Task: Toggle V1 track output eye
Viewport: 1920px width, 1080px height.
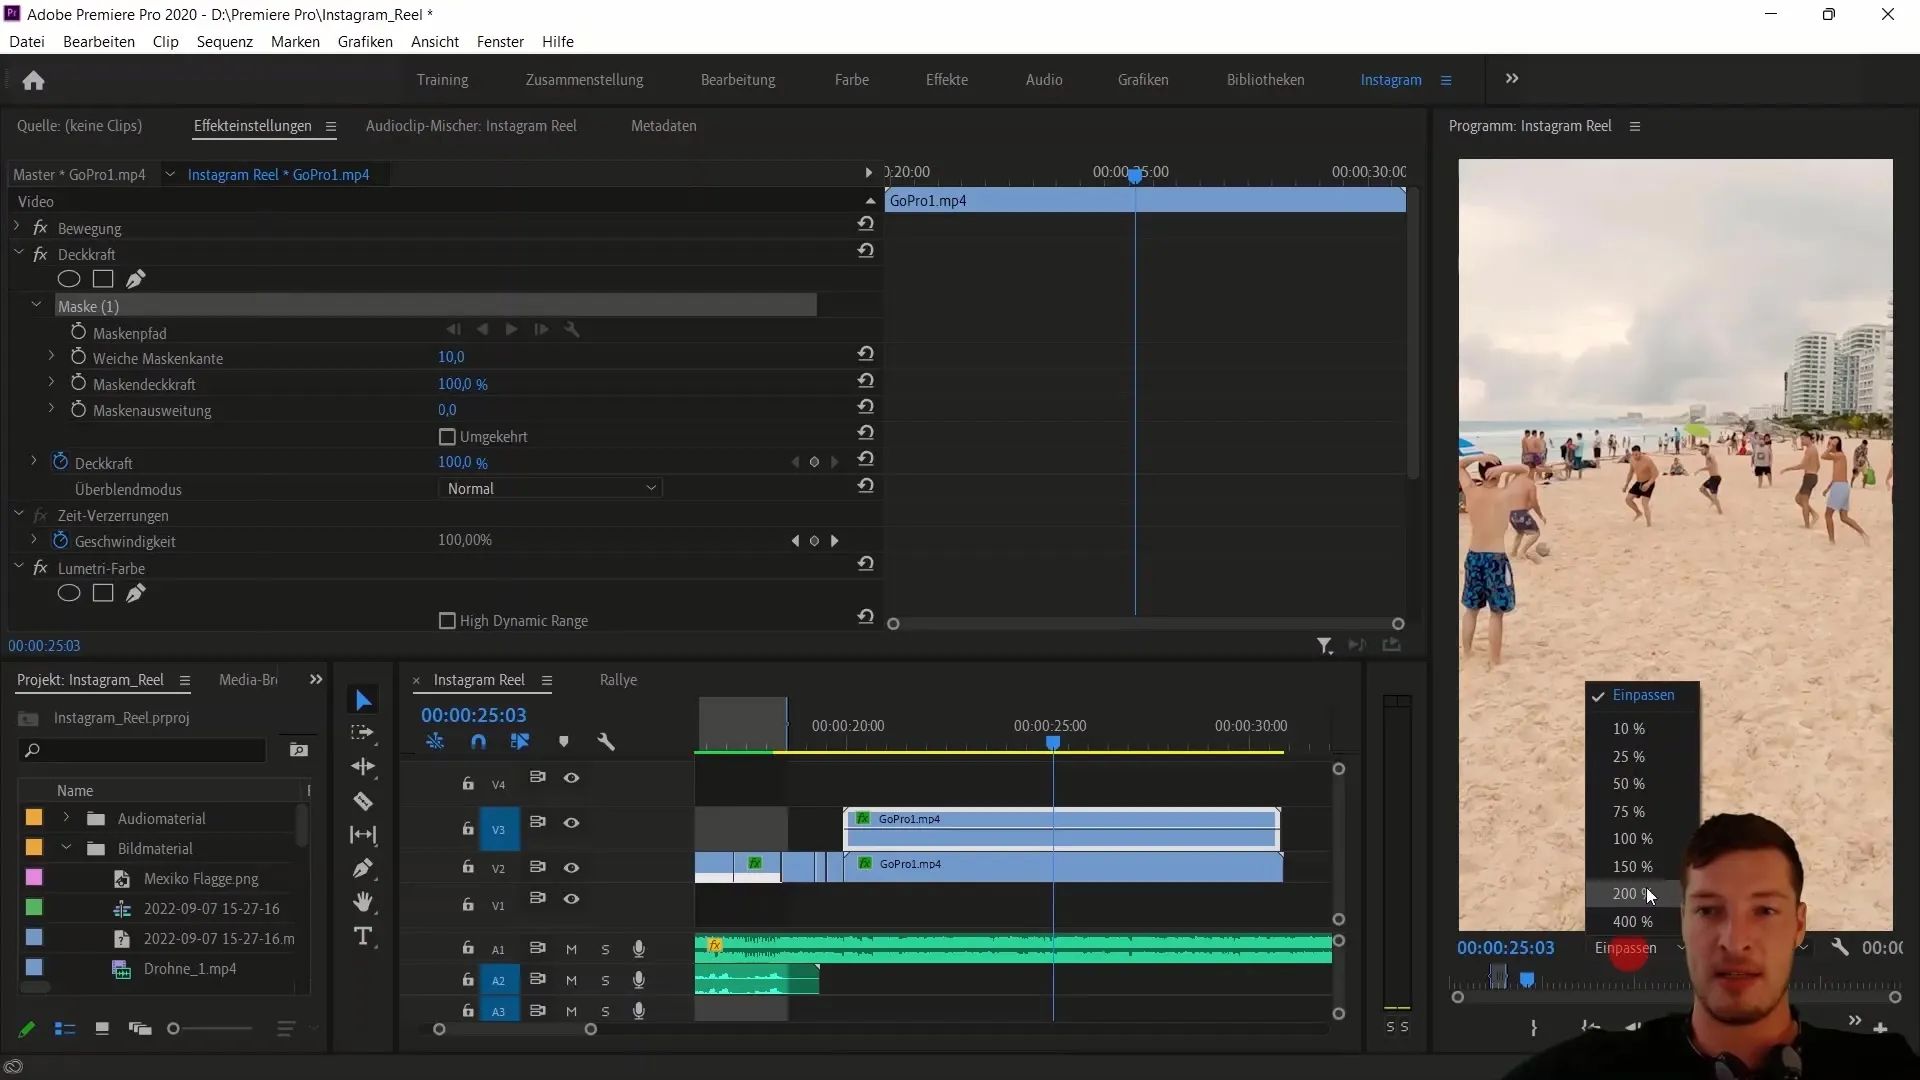Action: tap(571, 899)
